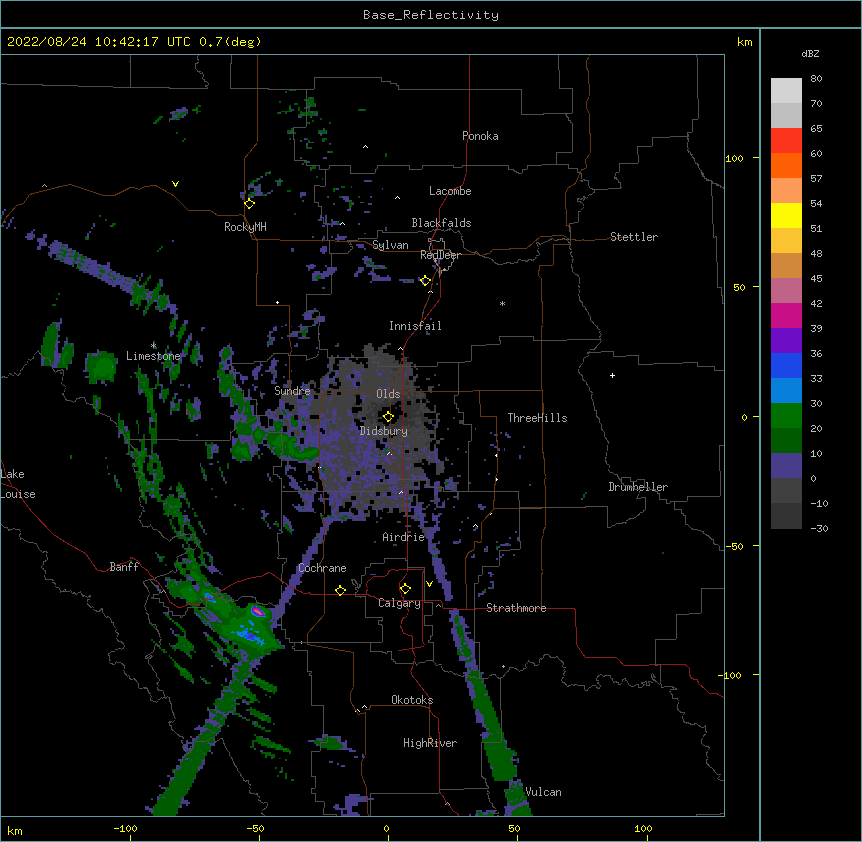This screenshot has height=842, width=862.
Task: Select the HighRiver label
Action: (x=430, y=743)
